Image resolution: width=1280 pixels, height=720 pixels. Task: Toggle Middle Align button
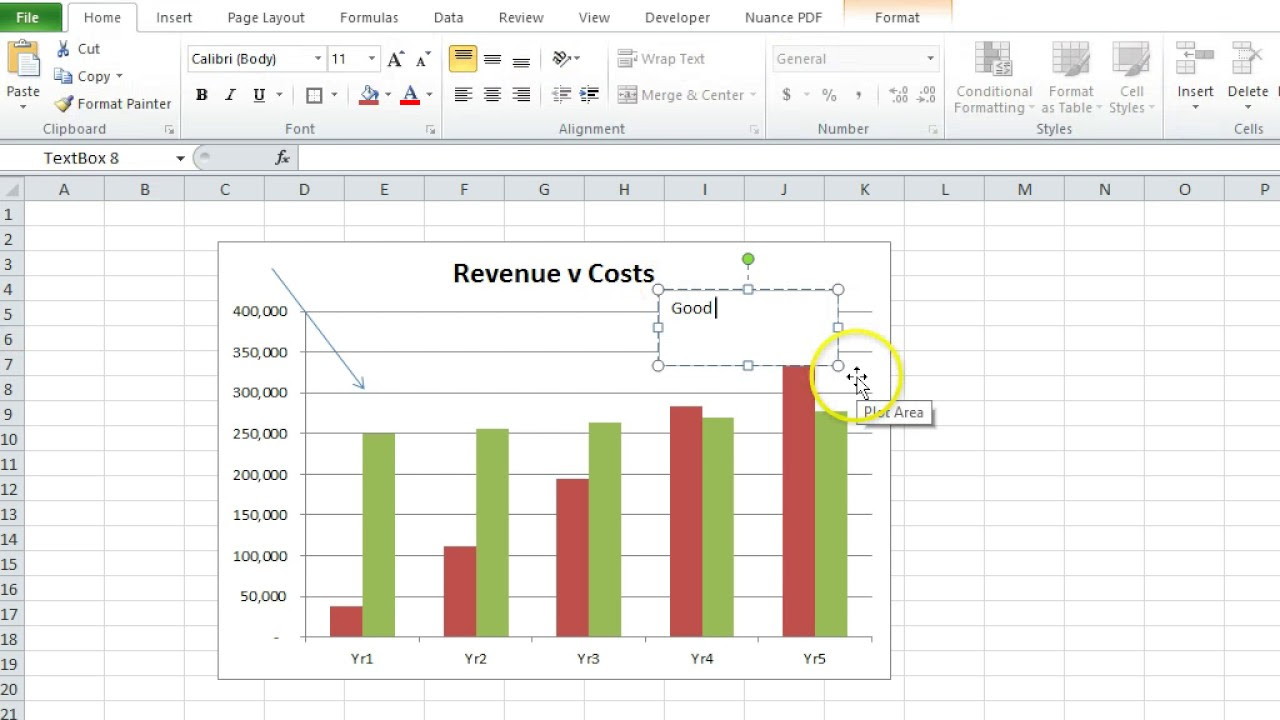point(492,59)
